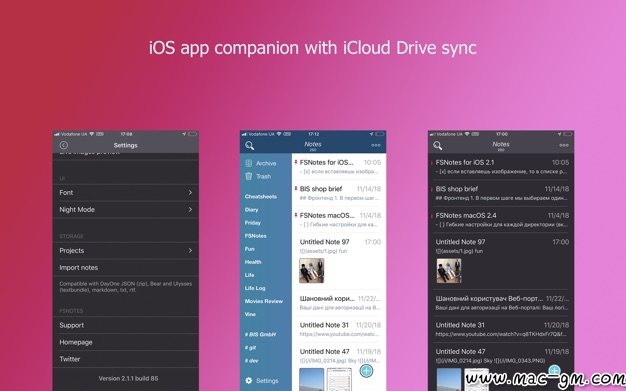Tap the Settings gear icon in the sidebar

coord(249,381)
